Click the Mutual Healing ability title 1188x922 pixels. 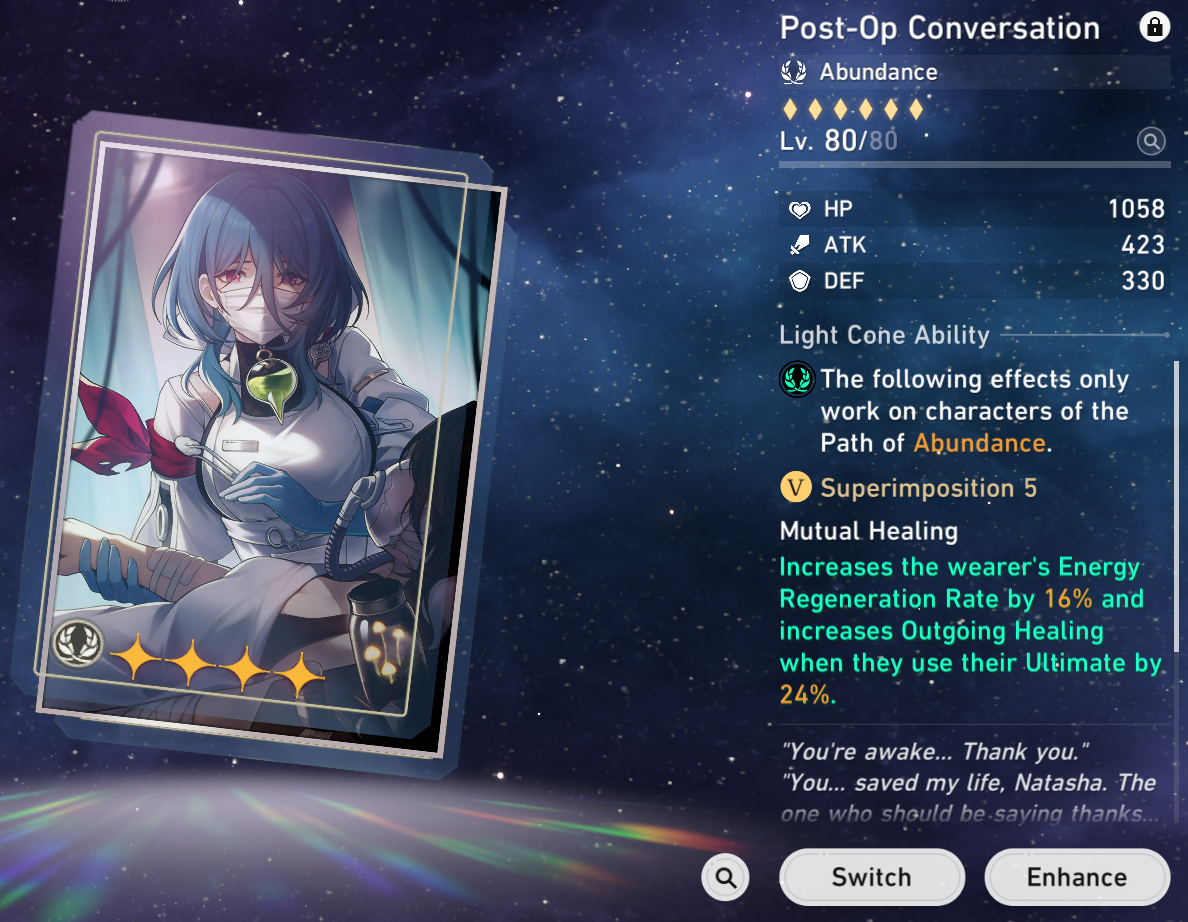[869, 531]
